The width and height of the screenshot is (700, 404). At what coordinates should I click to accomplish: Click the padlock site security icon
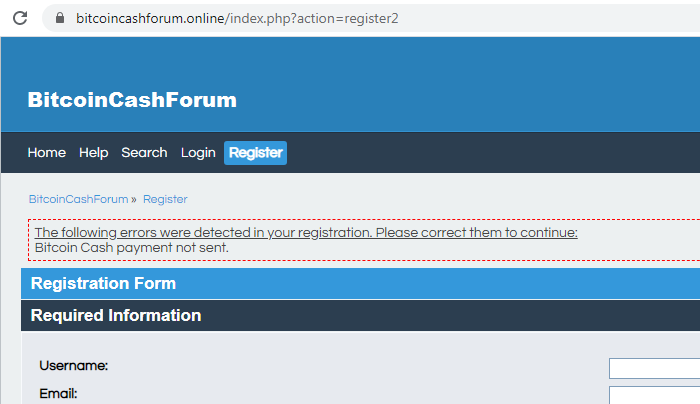(60, 18)
